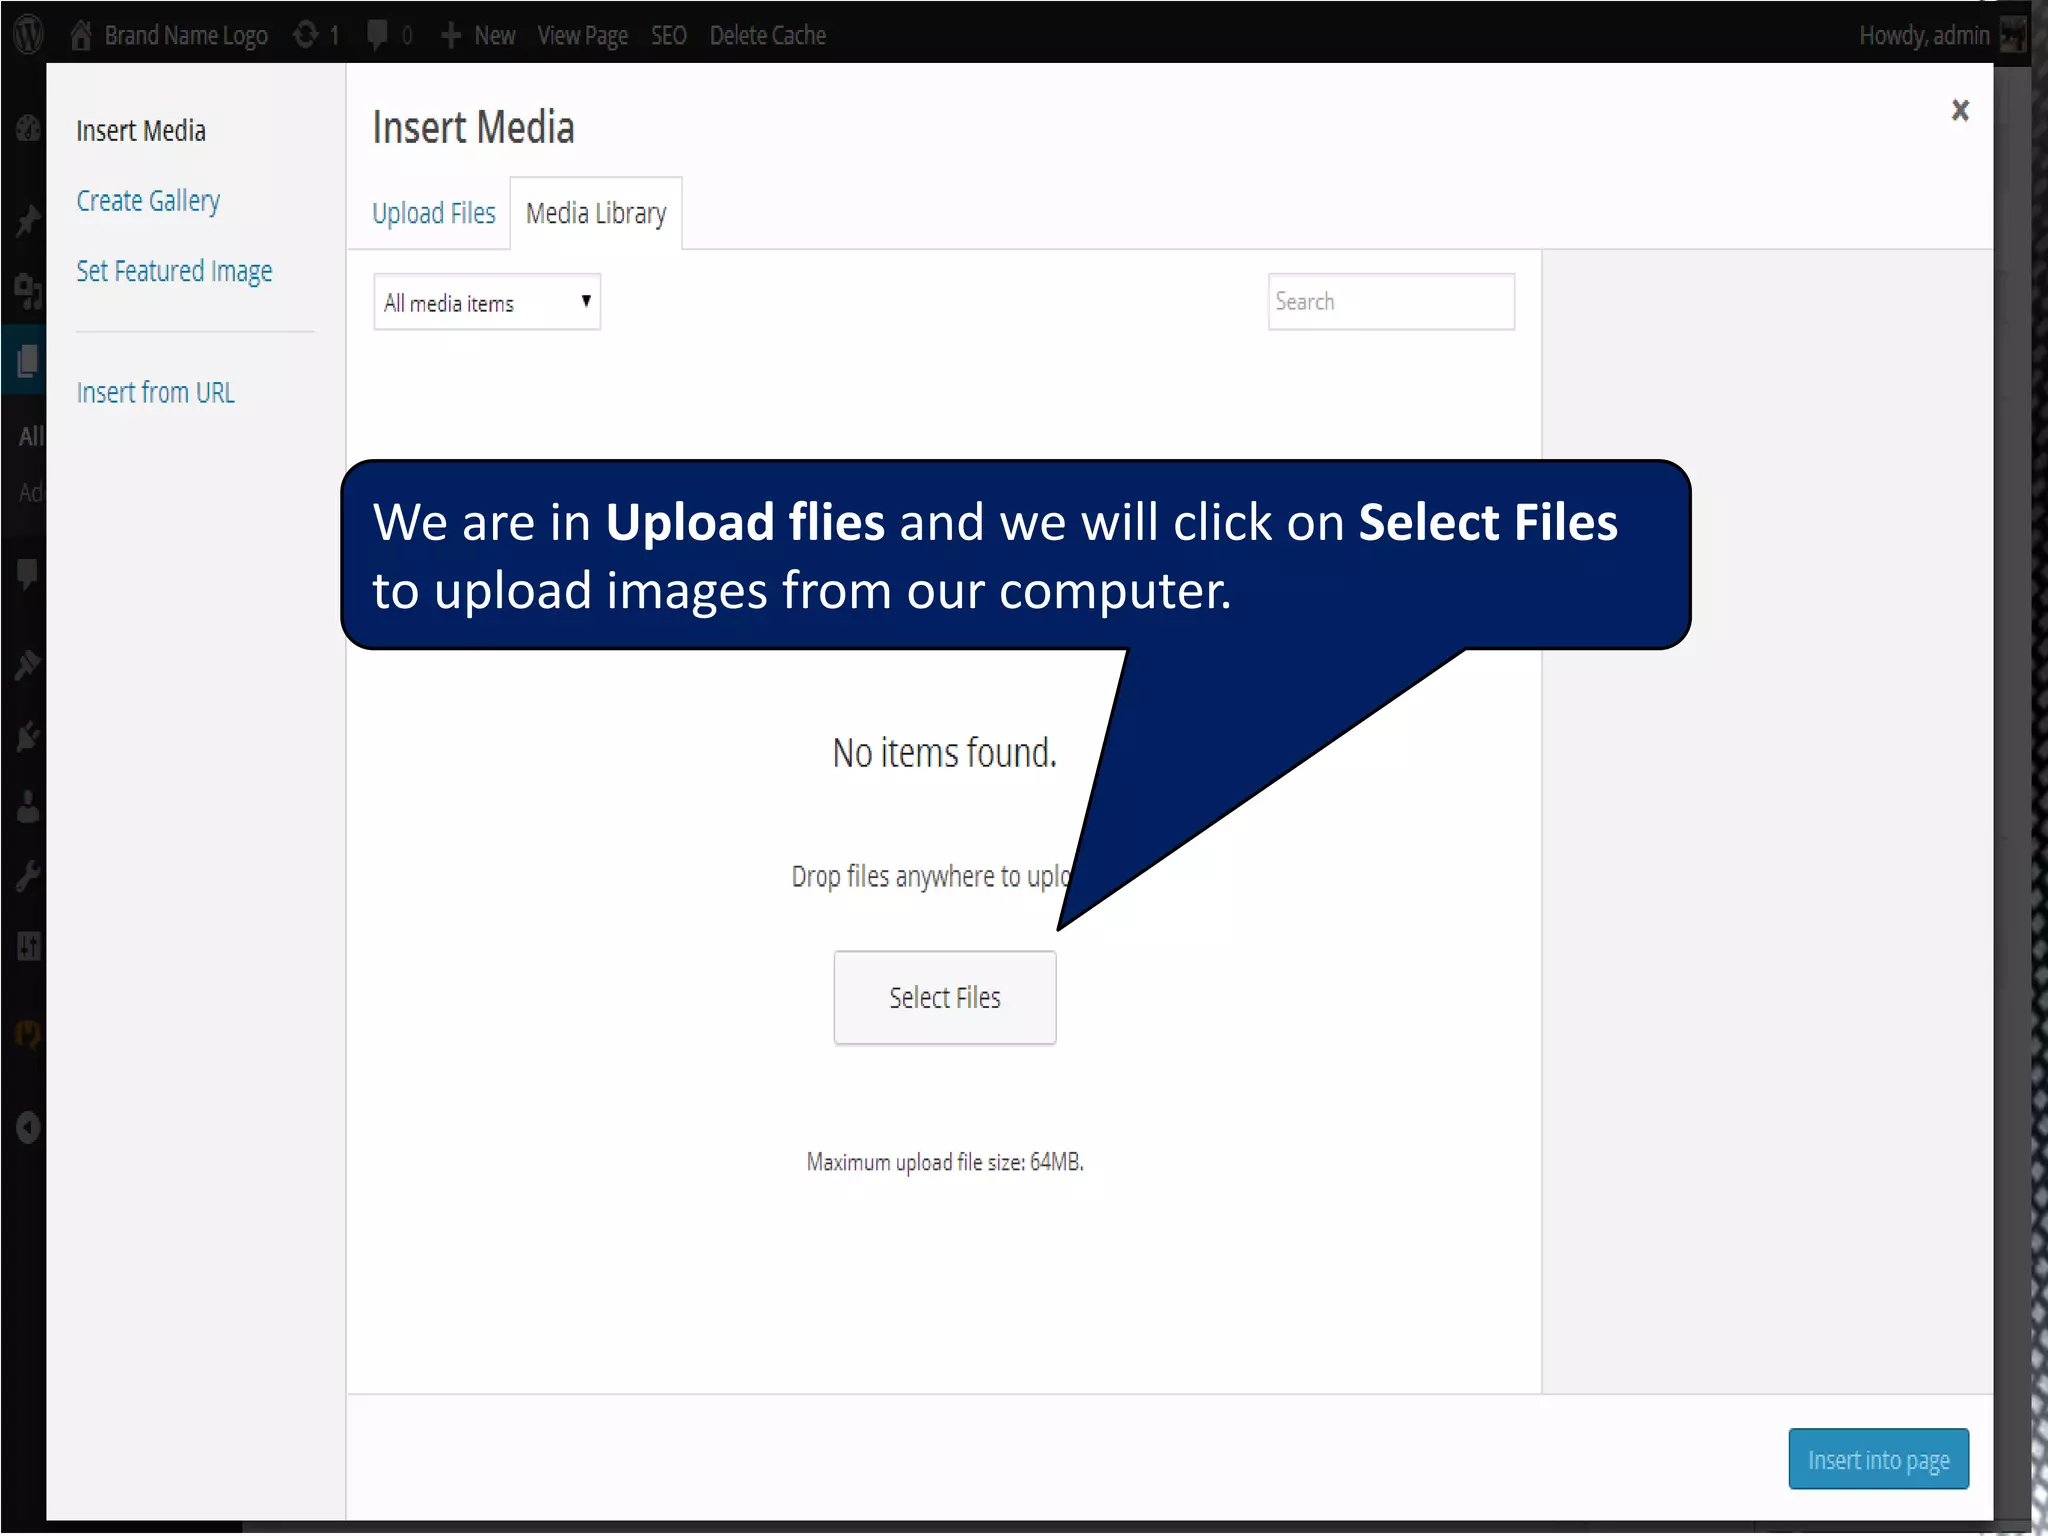Click the Users icon in admin sidebar
Image resolution: width=2048 pixels, height=1536 pixels.
click(x=28, y=806)
